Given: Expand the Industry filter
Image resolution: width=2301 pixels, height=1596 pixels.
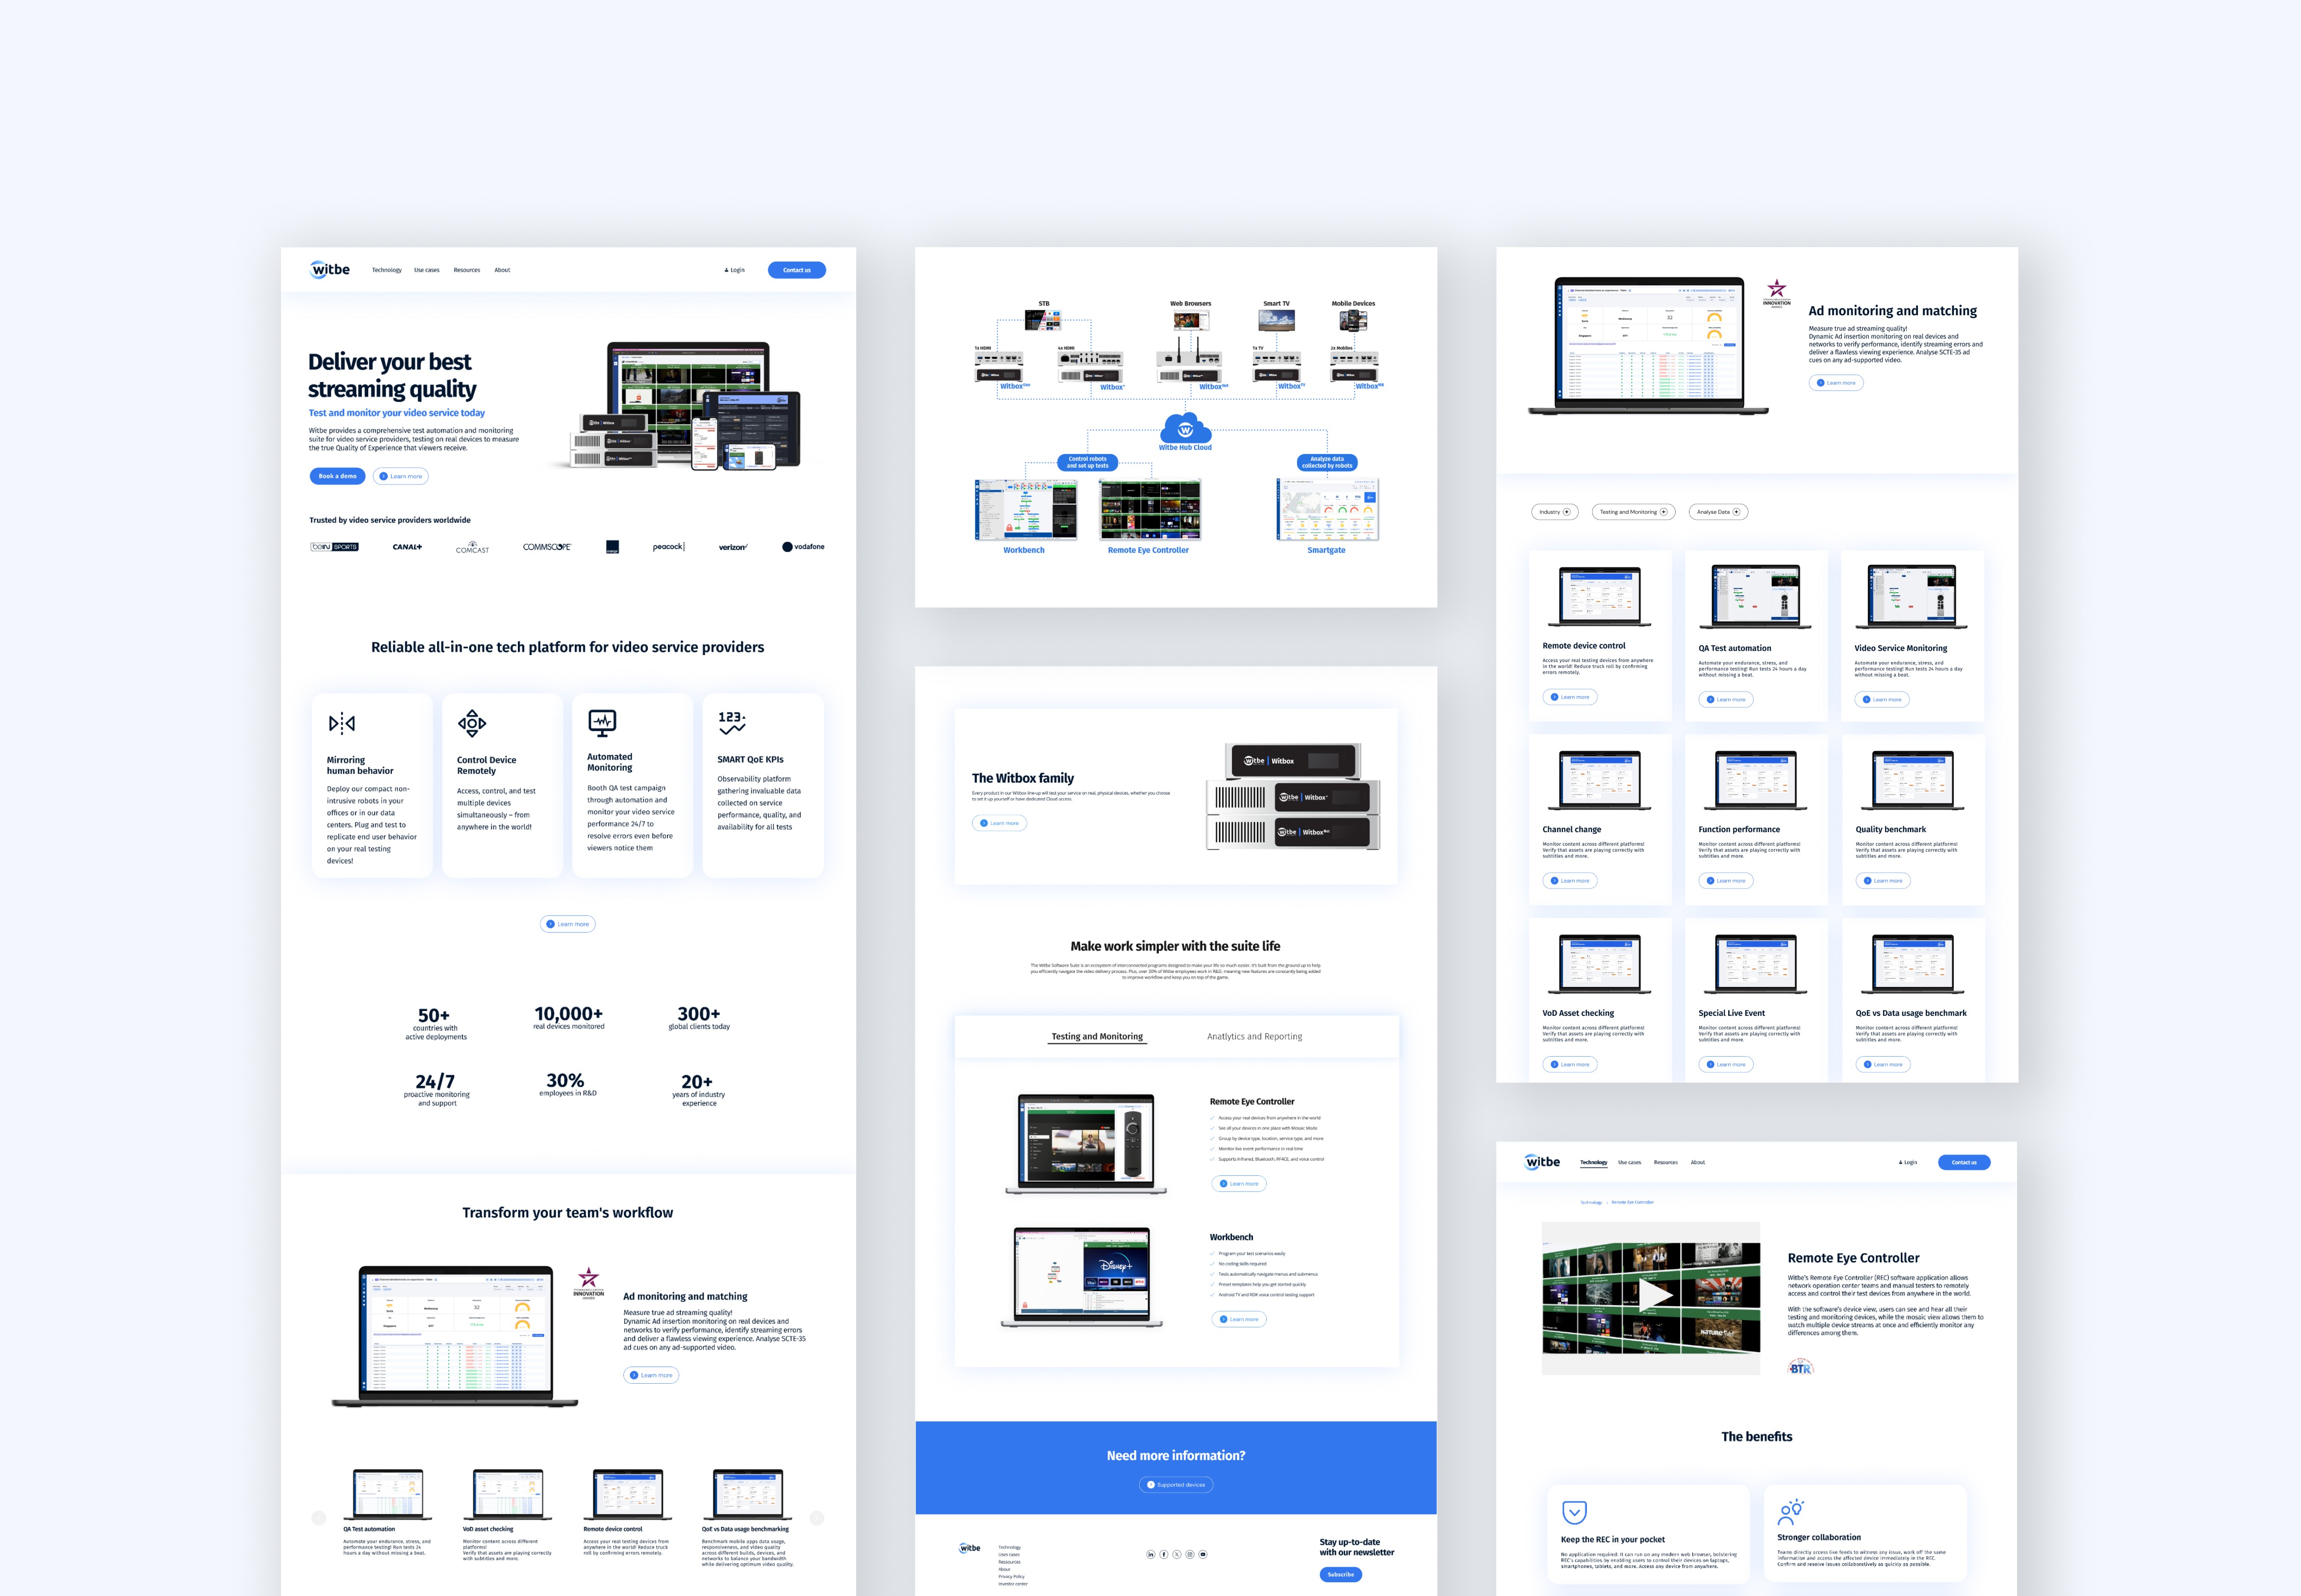Looking at the screenshot, I should pos(1554,512).
